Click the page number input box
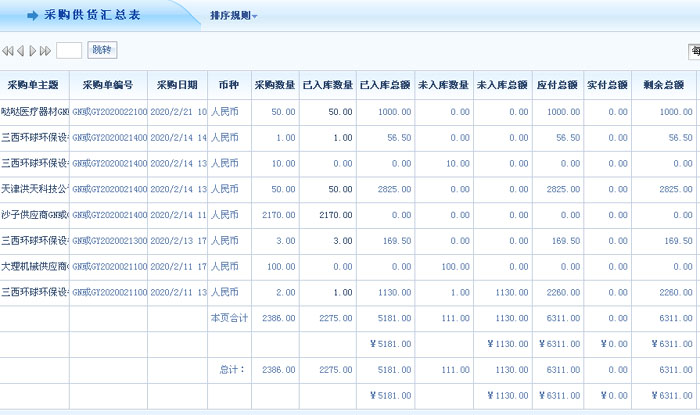Image resolution: width=700 pixels, height=415 pixels. (x=69, y=50)
